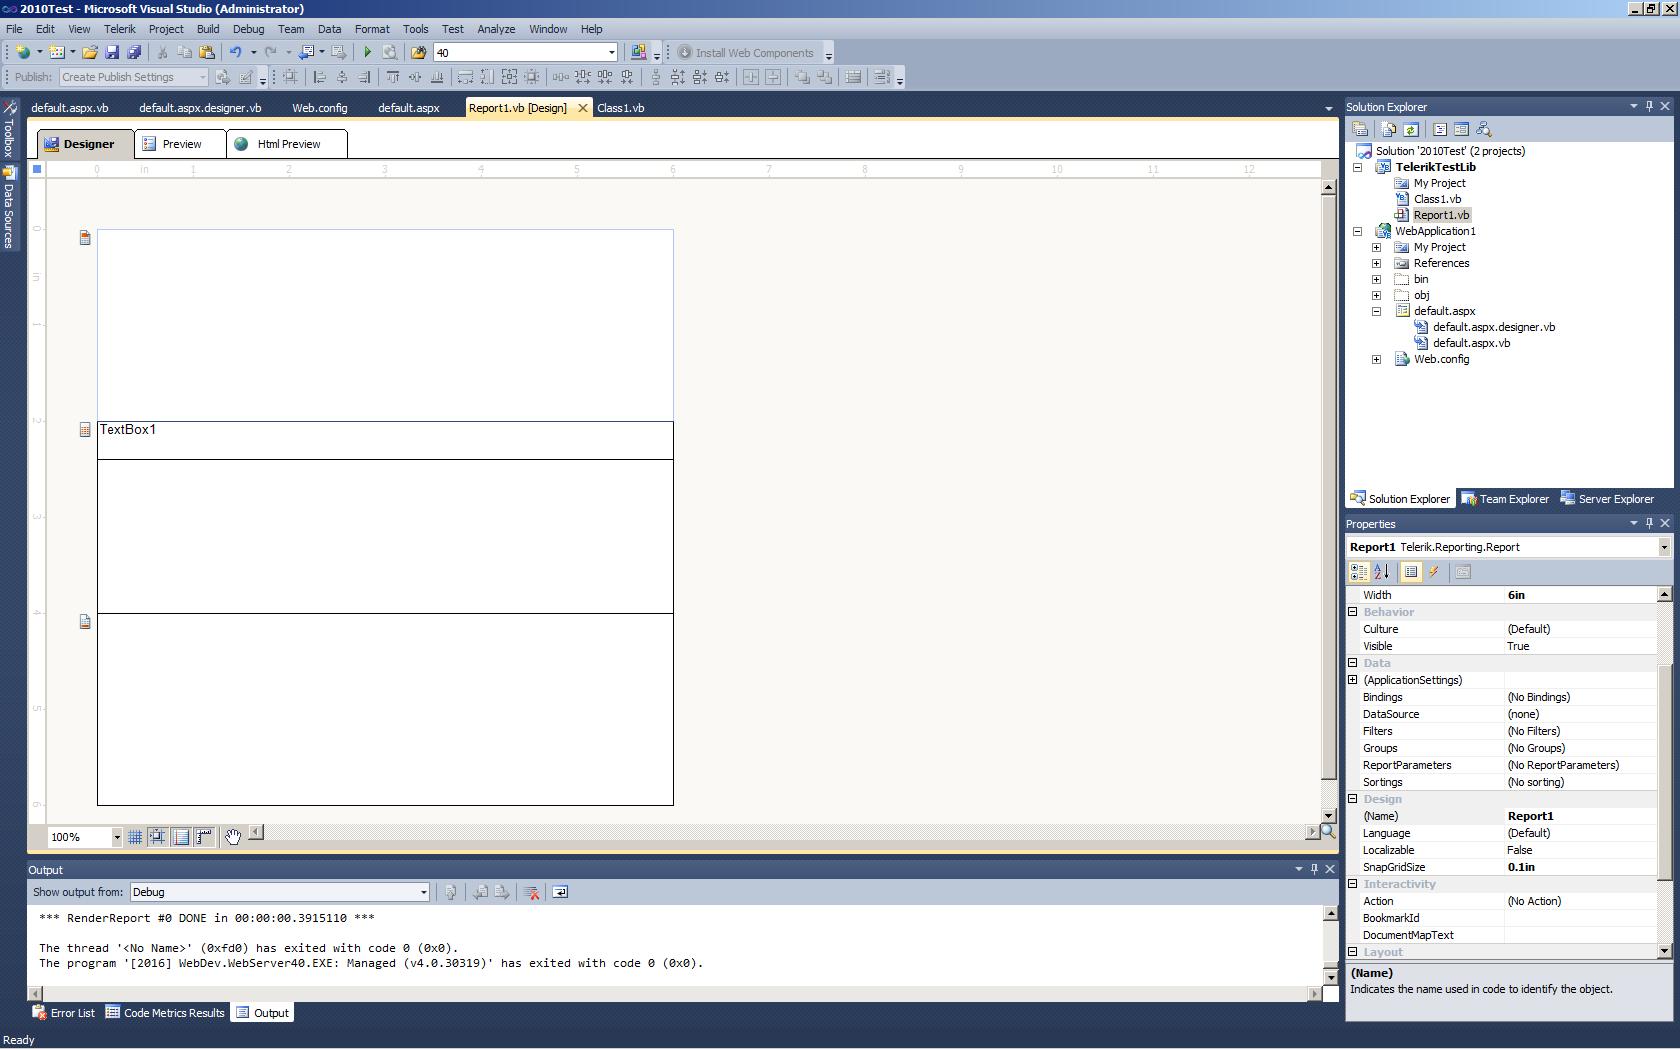
Task: Close the Report1.vb [Design] tab
Action: 583,108
